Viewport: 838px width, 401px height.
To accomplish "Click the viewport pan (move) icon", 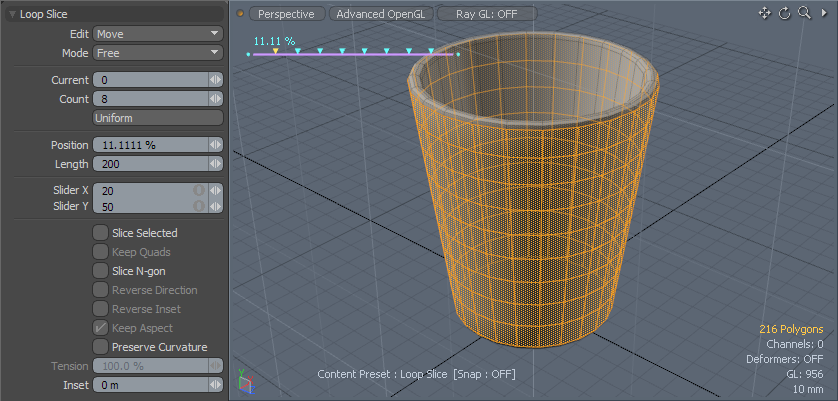I will coord(765,13).
